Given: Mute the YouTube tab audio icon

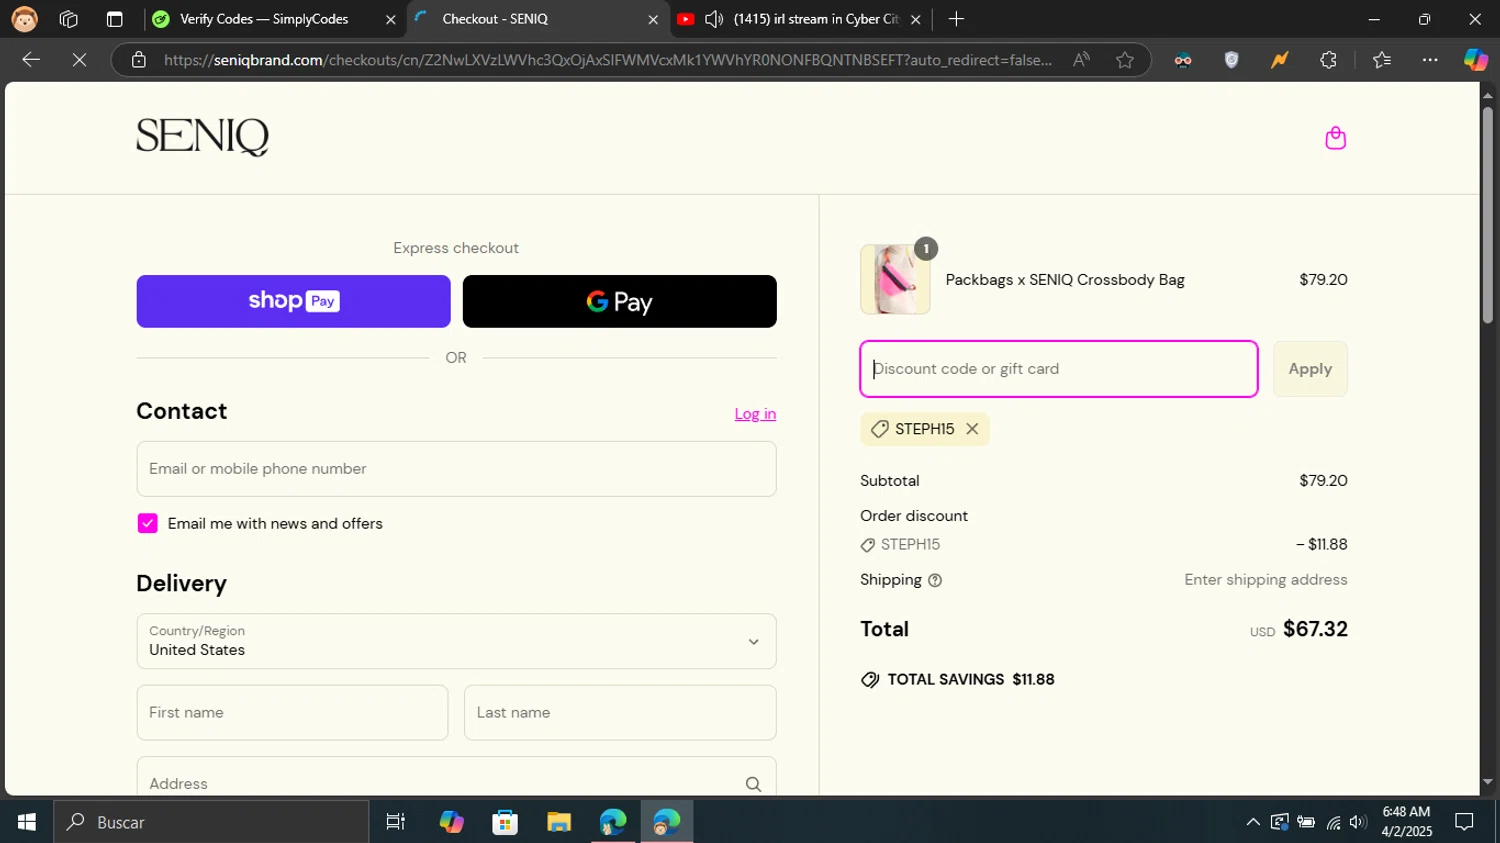Looking at the screenshot, I should click(714, 19).
